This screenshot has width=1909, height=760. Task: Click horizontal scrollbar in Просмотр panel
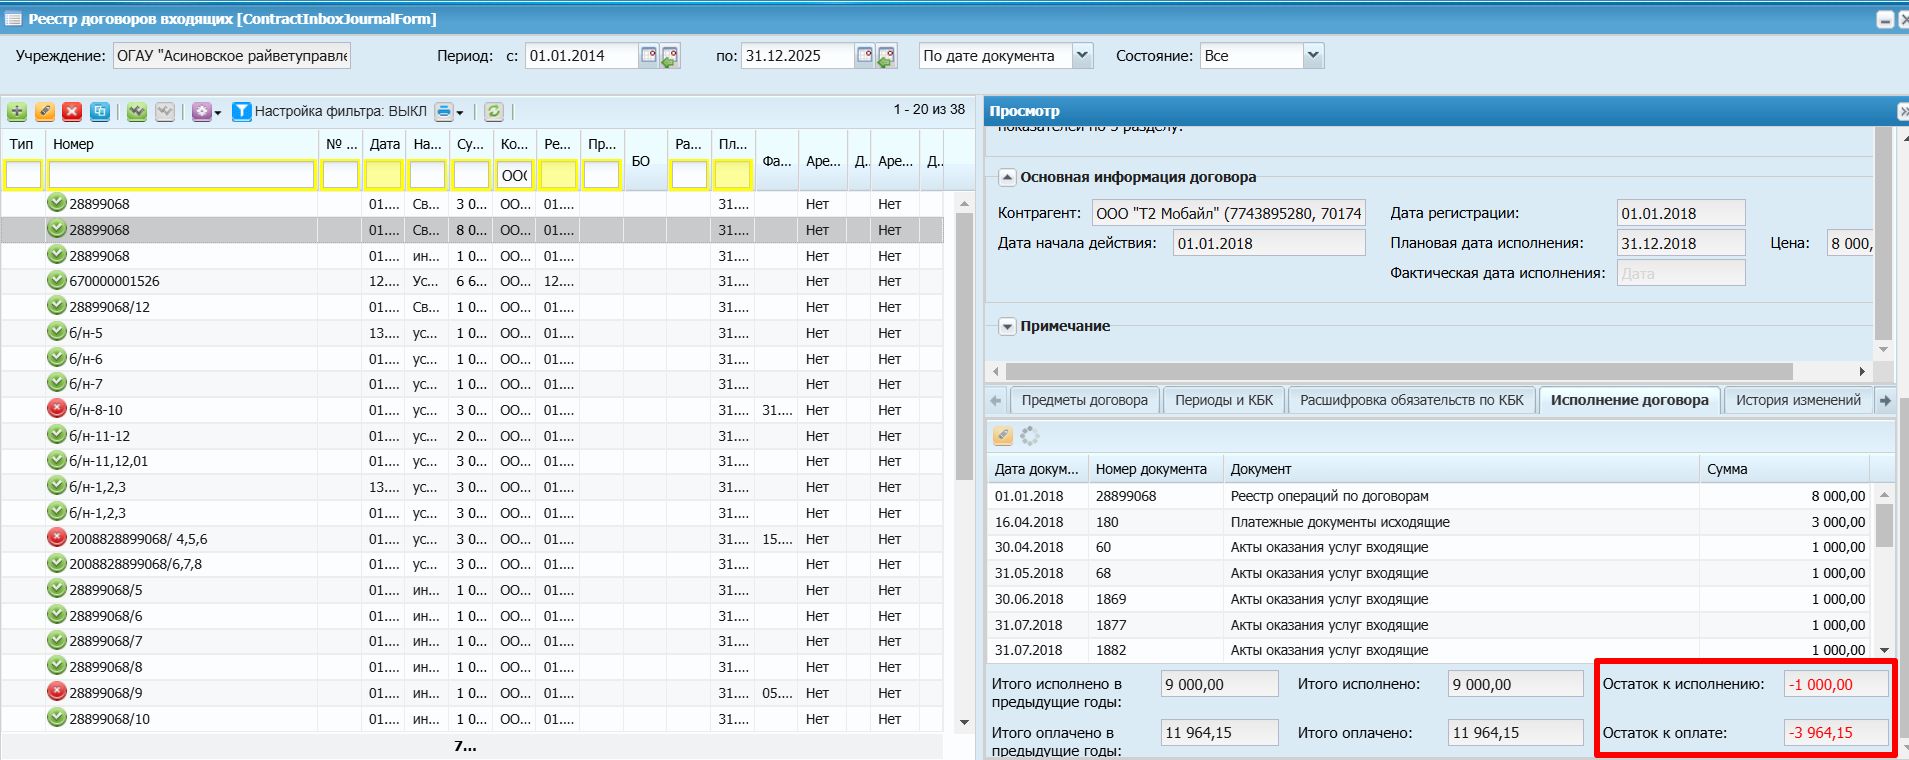pos(1400,371)
